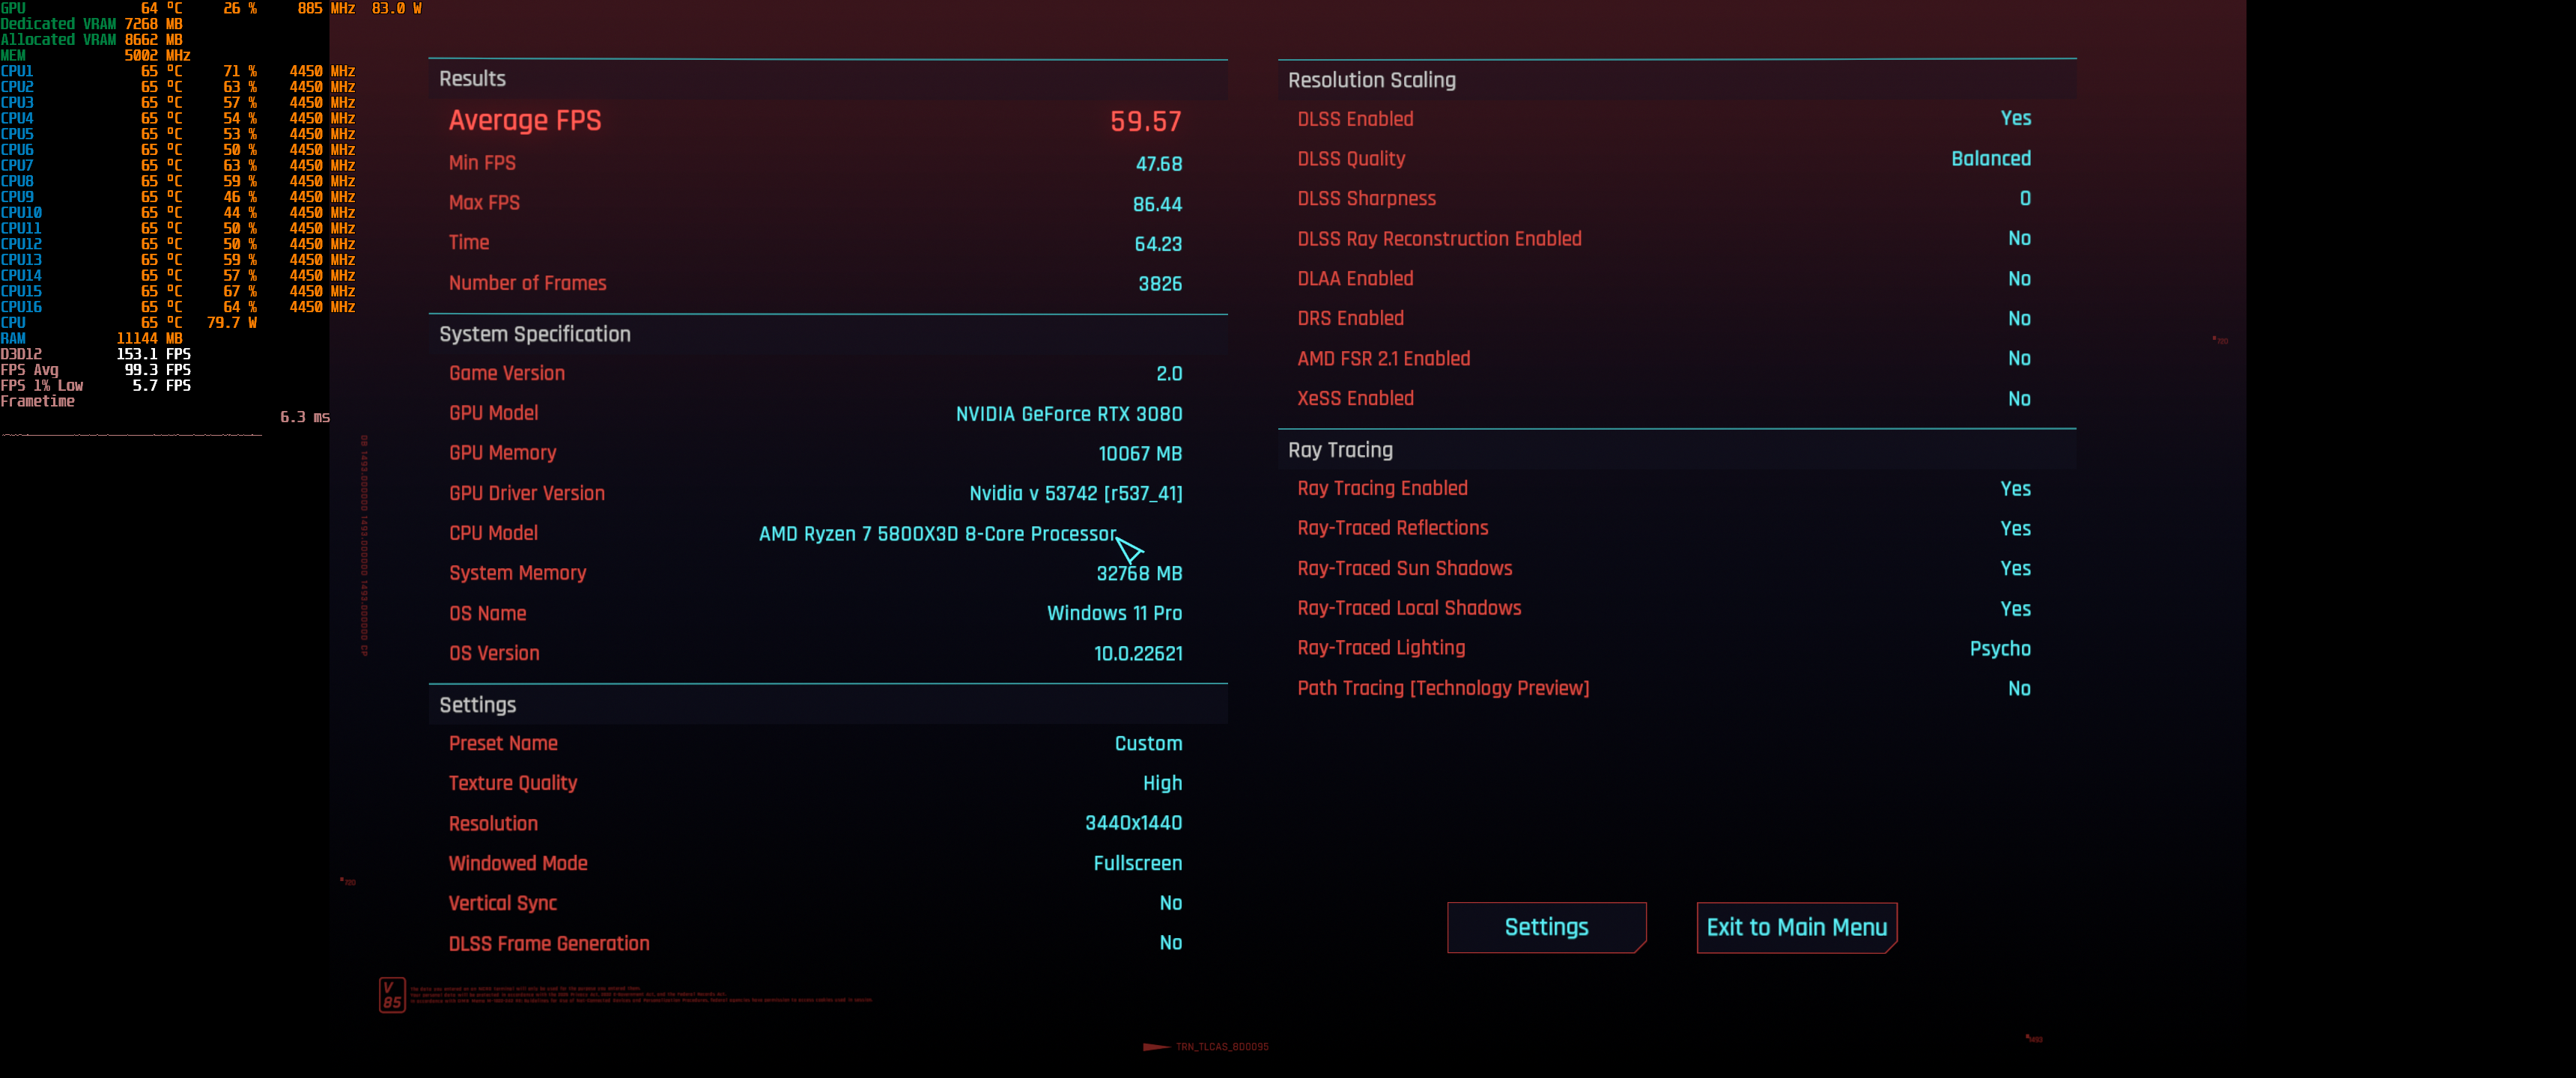Select the Results section header

(x=472, y=79)
